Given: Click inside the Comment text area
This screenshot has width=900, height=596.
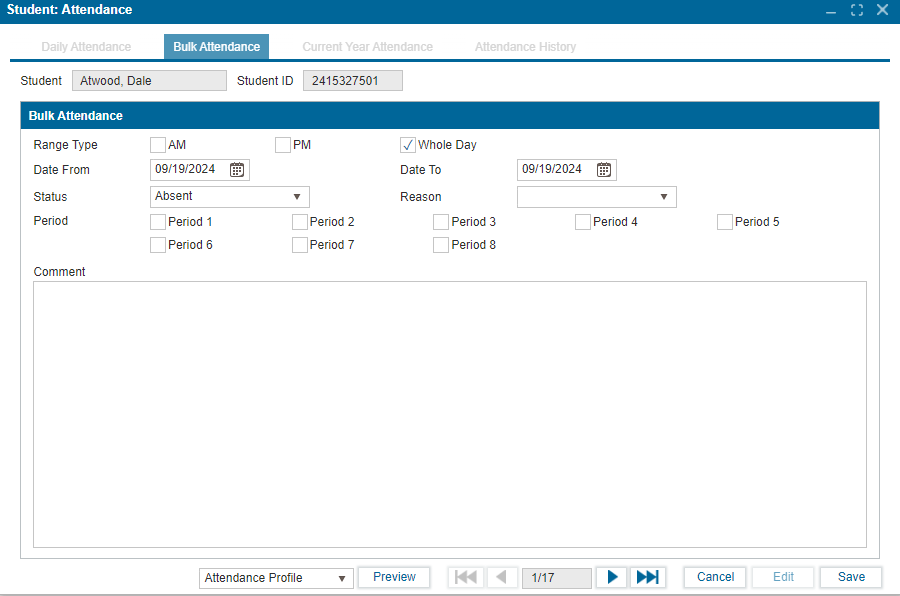Looking at the screenshot, I should [449, 414].
